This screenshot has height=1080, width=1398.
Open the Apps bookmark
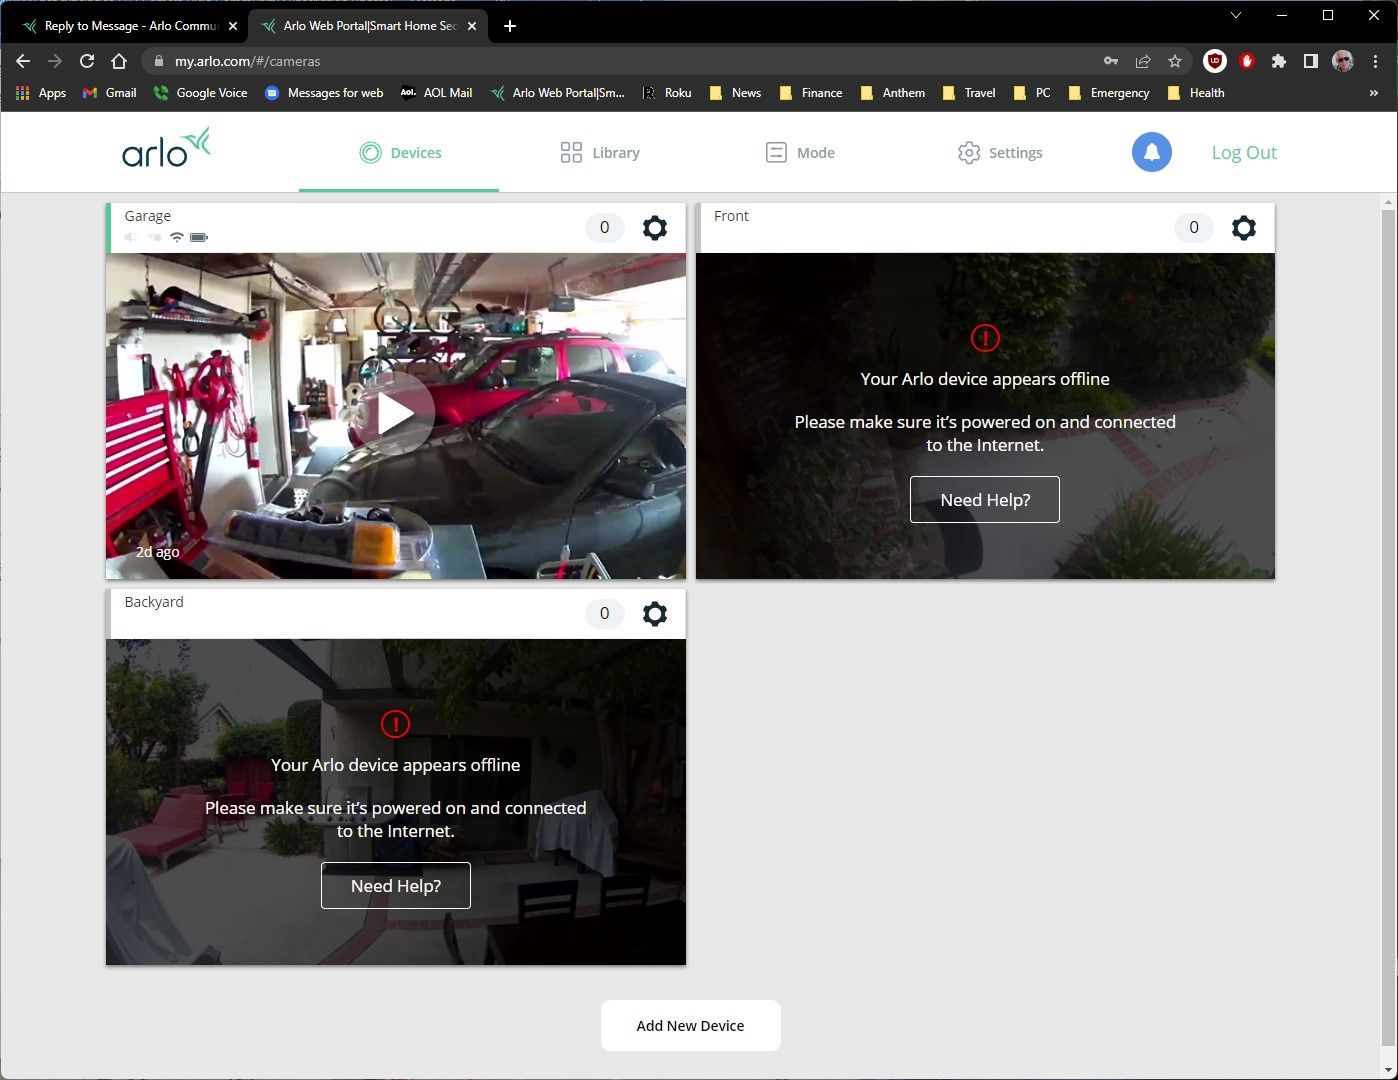(x=41, y=93)
